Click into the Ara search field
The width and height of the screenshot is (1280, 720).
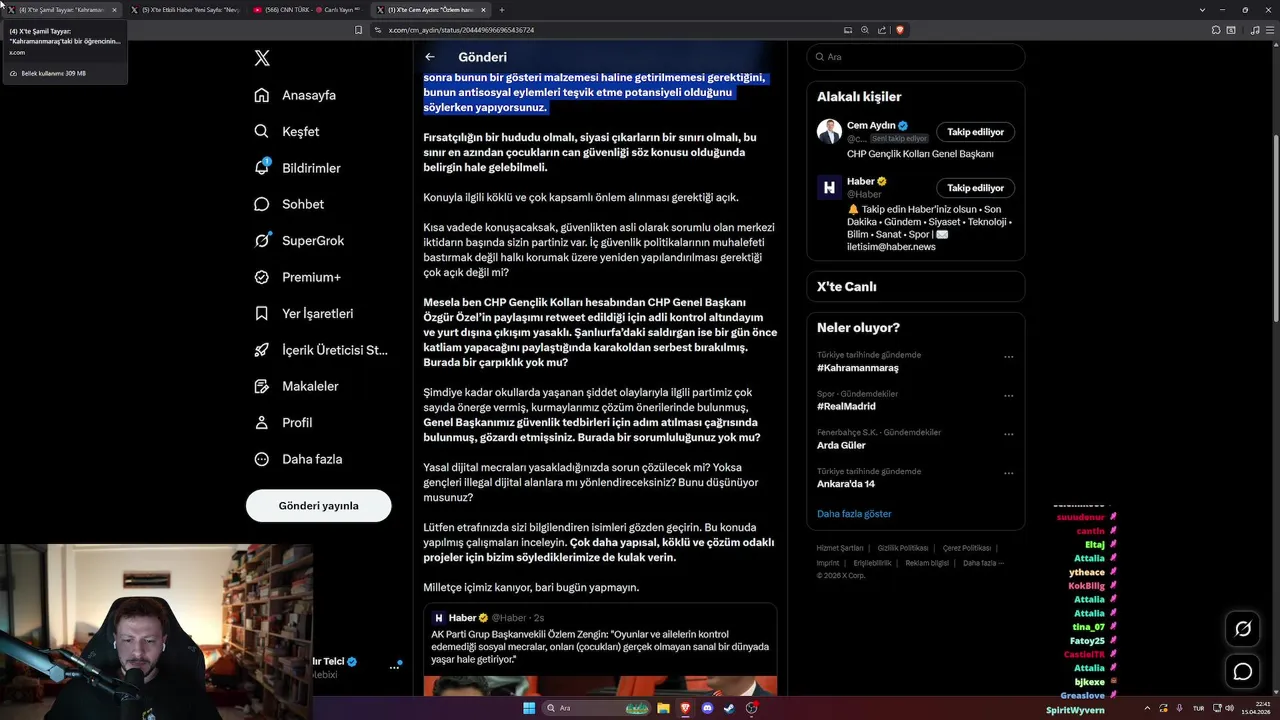click(x=915, y=57)
